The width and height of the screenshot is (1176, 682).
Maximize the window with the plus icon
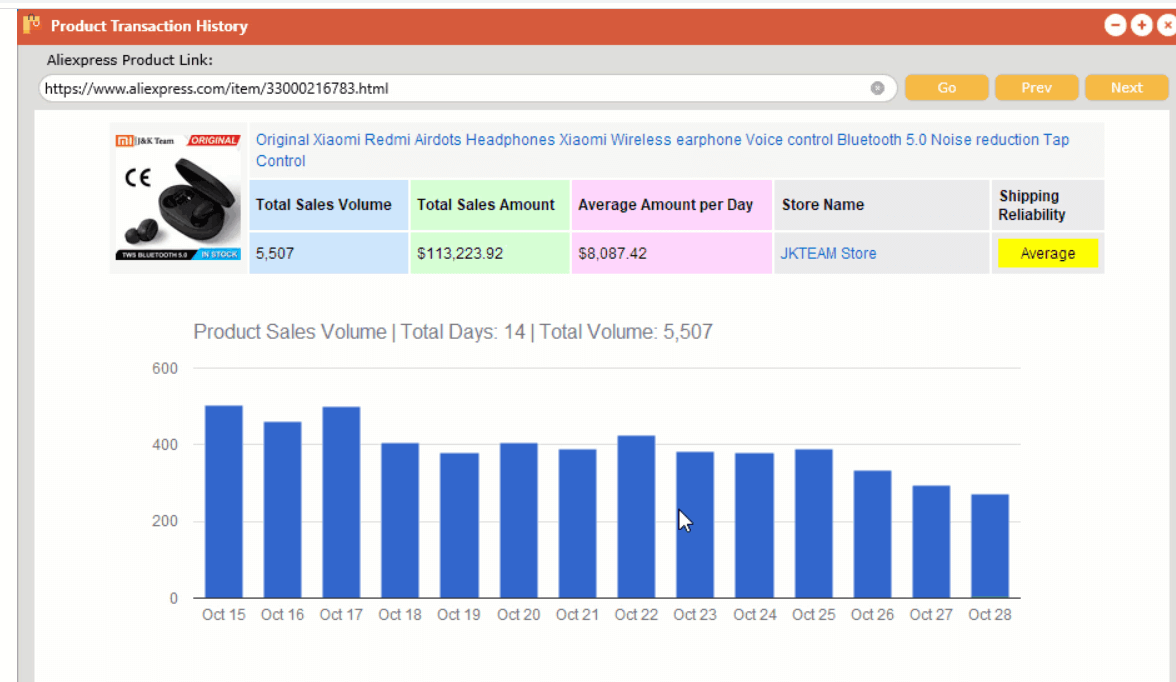1142,26
